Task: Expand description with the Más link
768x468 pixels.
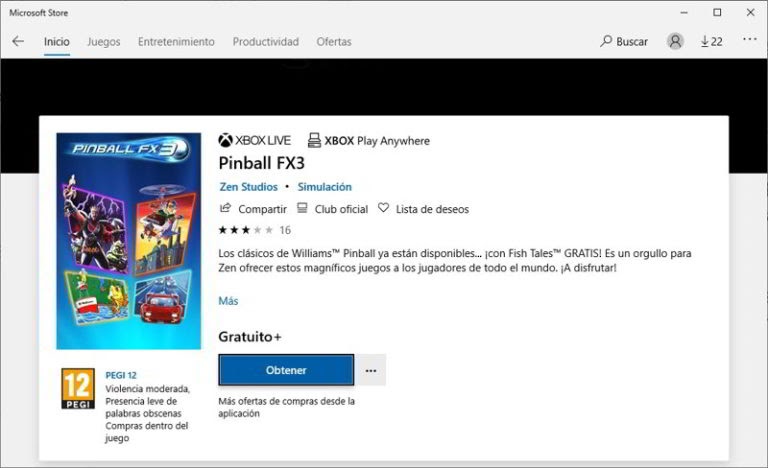Action: coord(228,301)
